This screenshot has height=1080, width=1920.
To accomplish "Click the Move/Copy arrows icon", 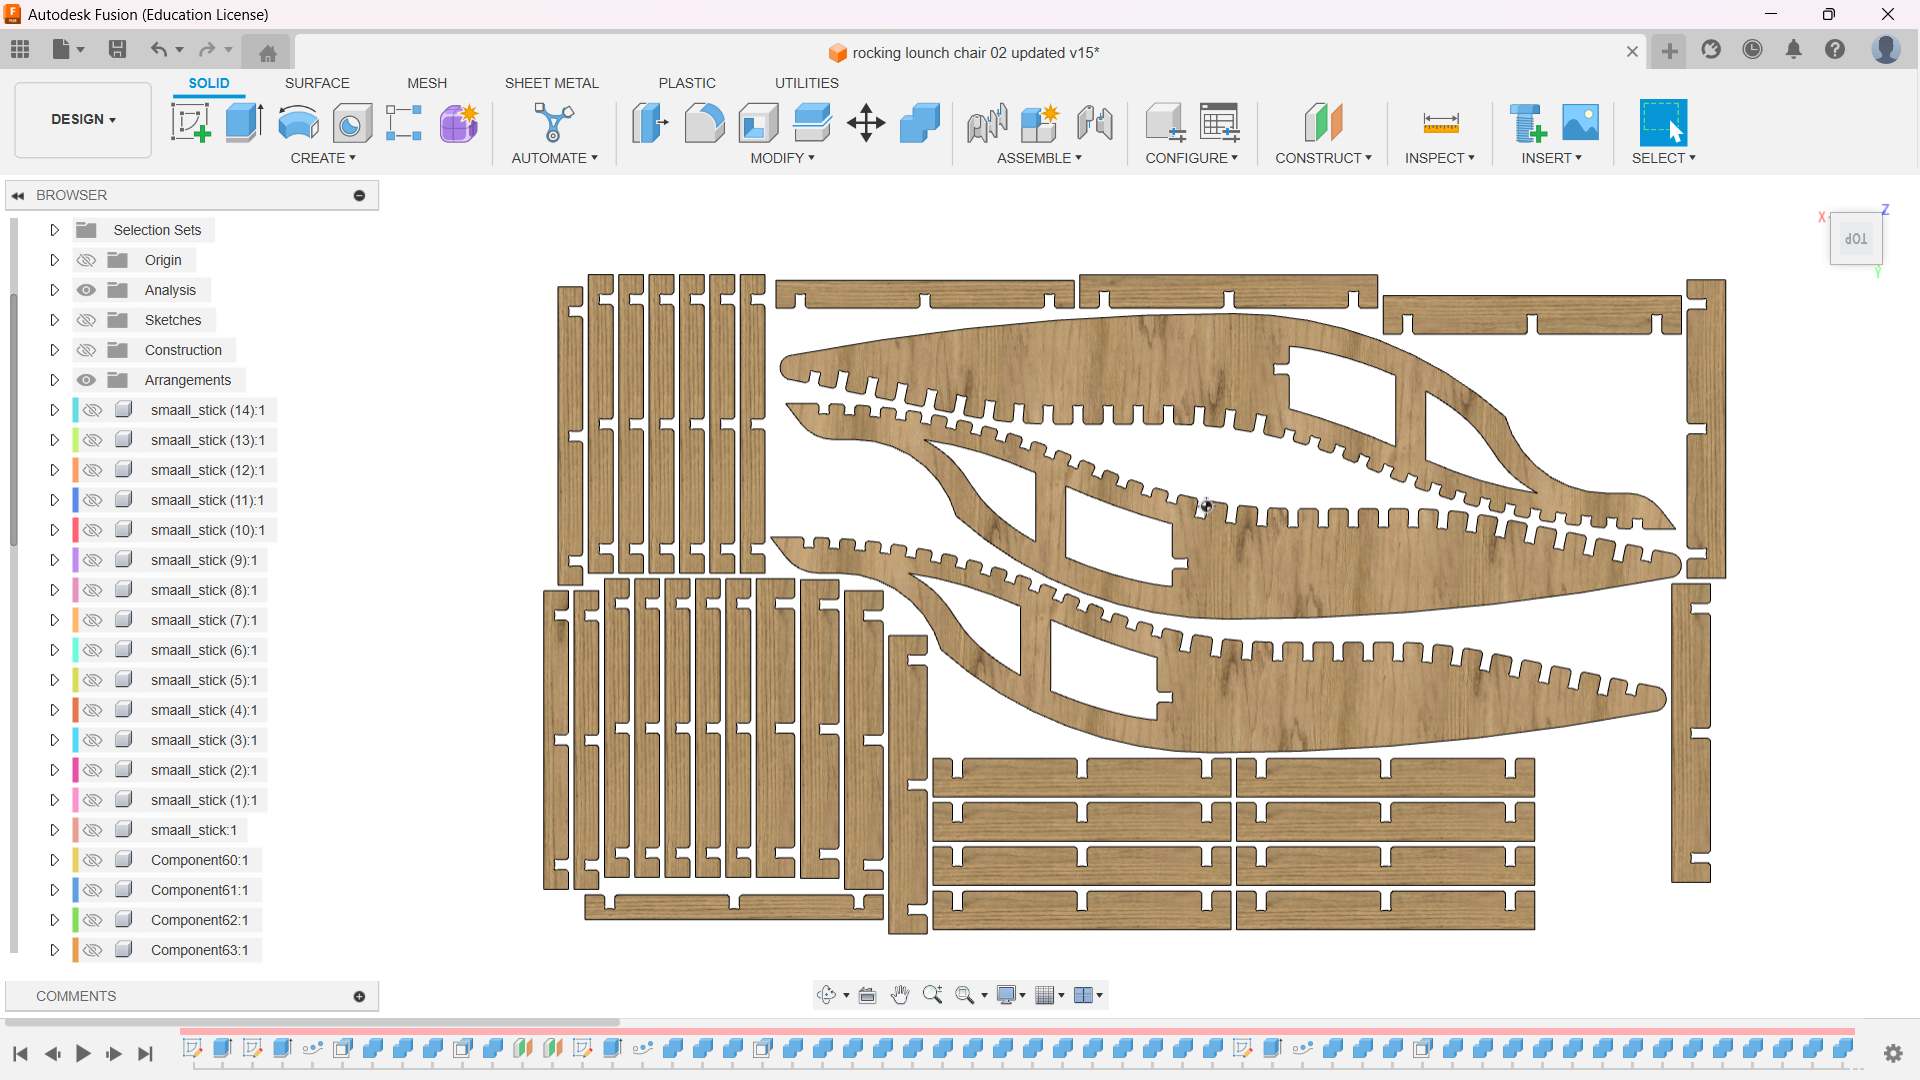I will pyautogui.click(x=865, y=123).
